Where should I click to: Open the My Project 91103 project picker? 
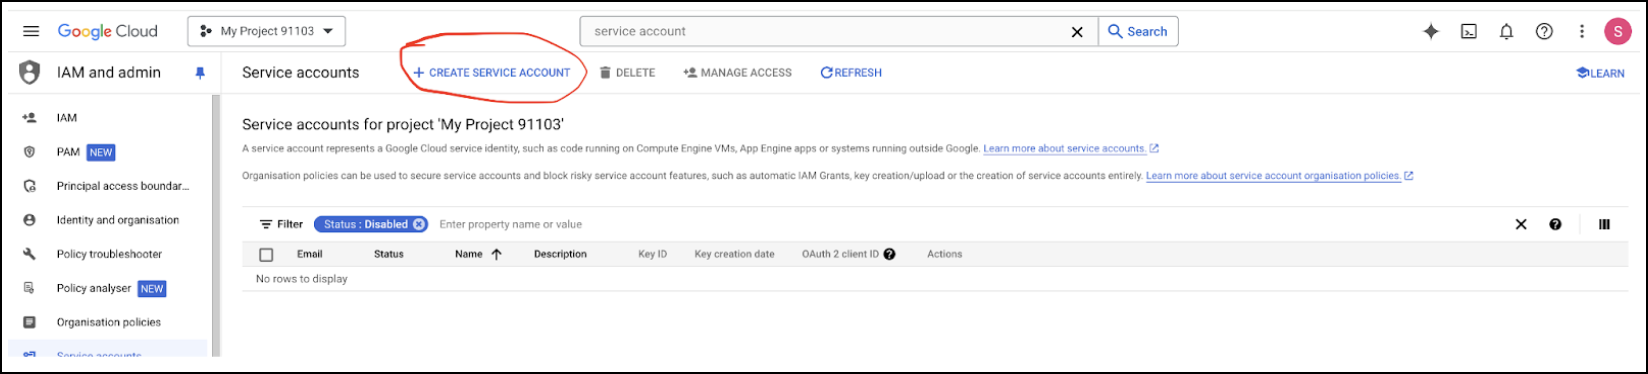(x=267, y=31)
